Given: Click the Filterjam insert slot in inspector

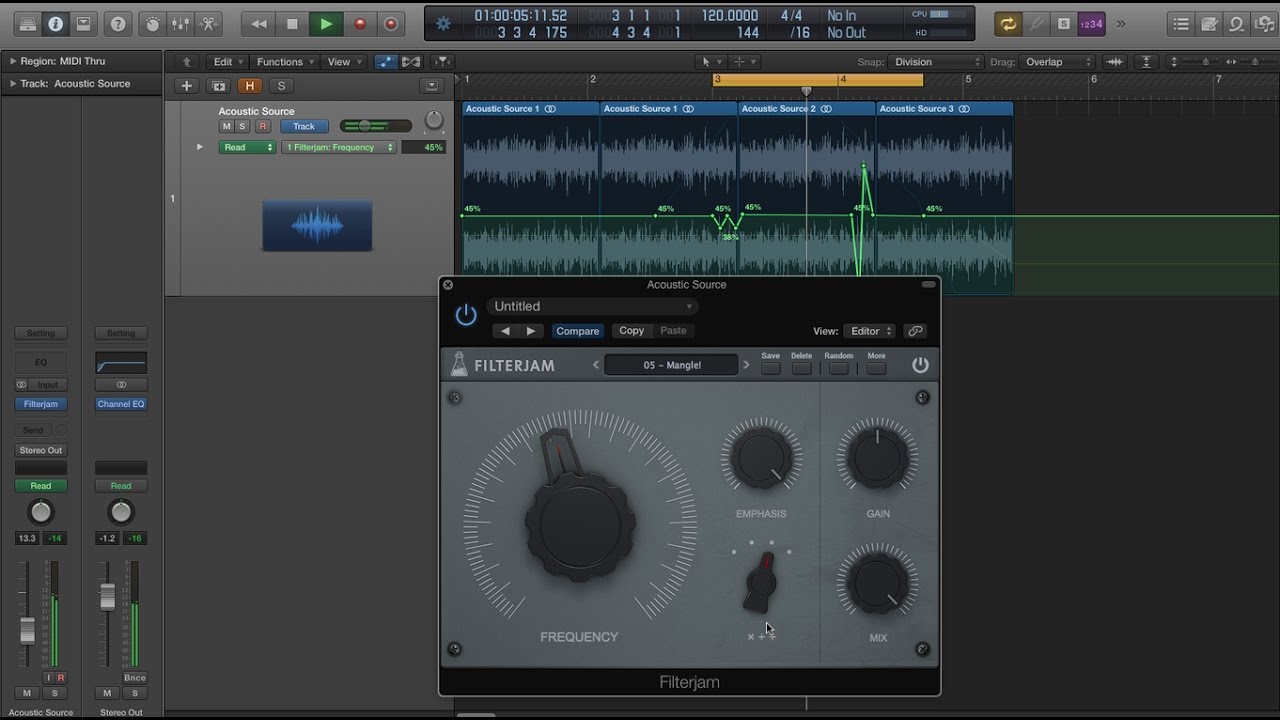Looking at the screenshot, I should [41, 404].
